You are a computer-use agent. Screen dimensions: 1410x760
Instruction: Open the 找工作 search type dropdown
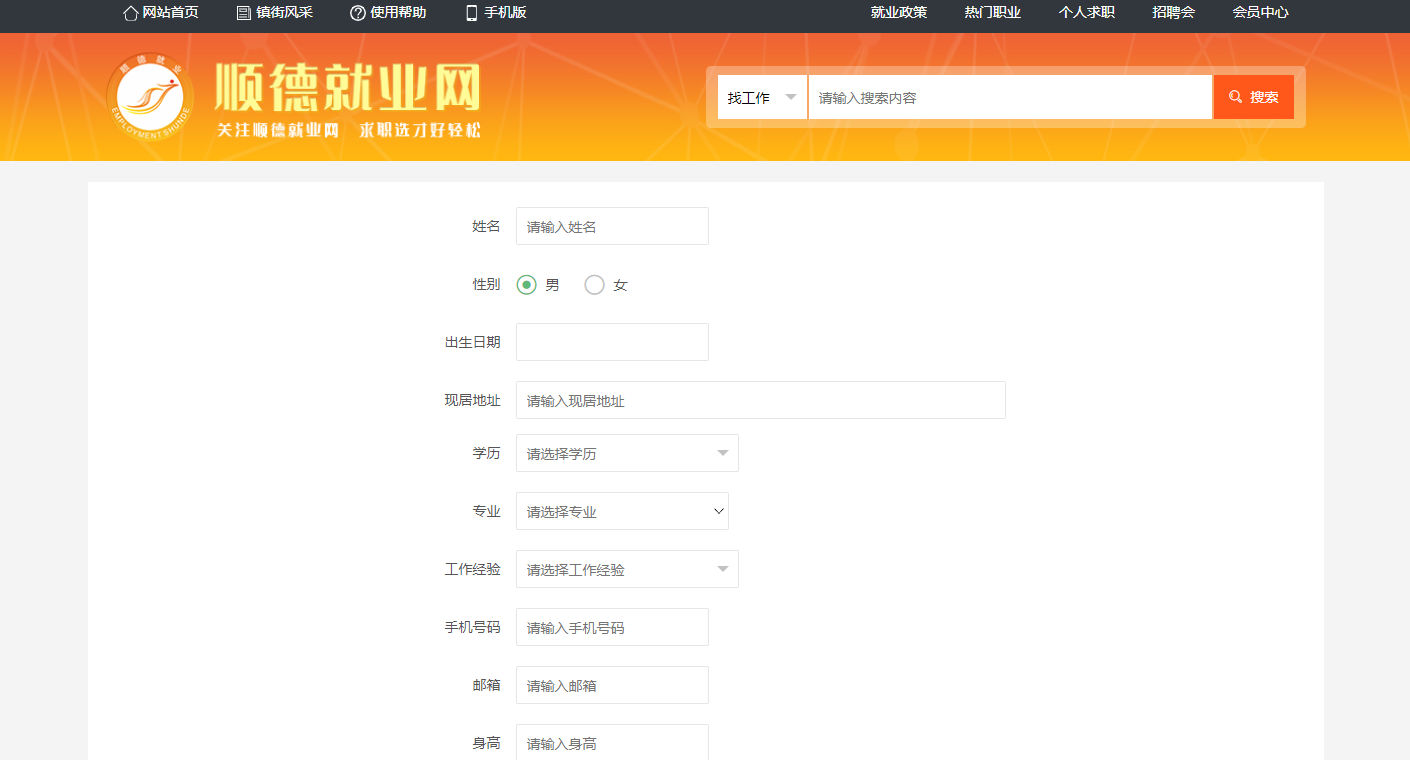[x=762, y=97]
